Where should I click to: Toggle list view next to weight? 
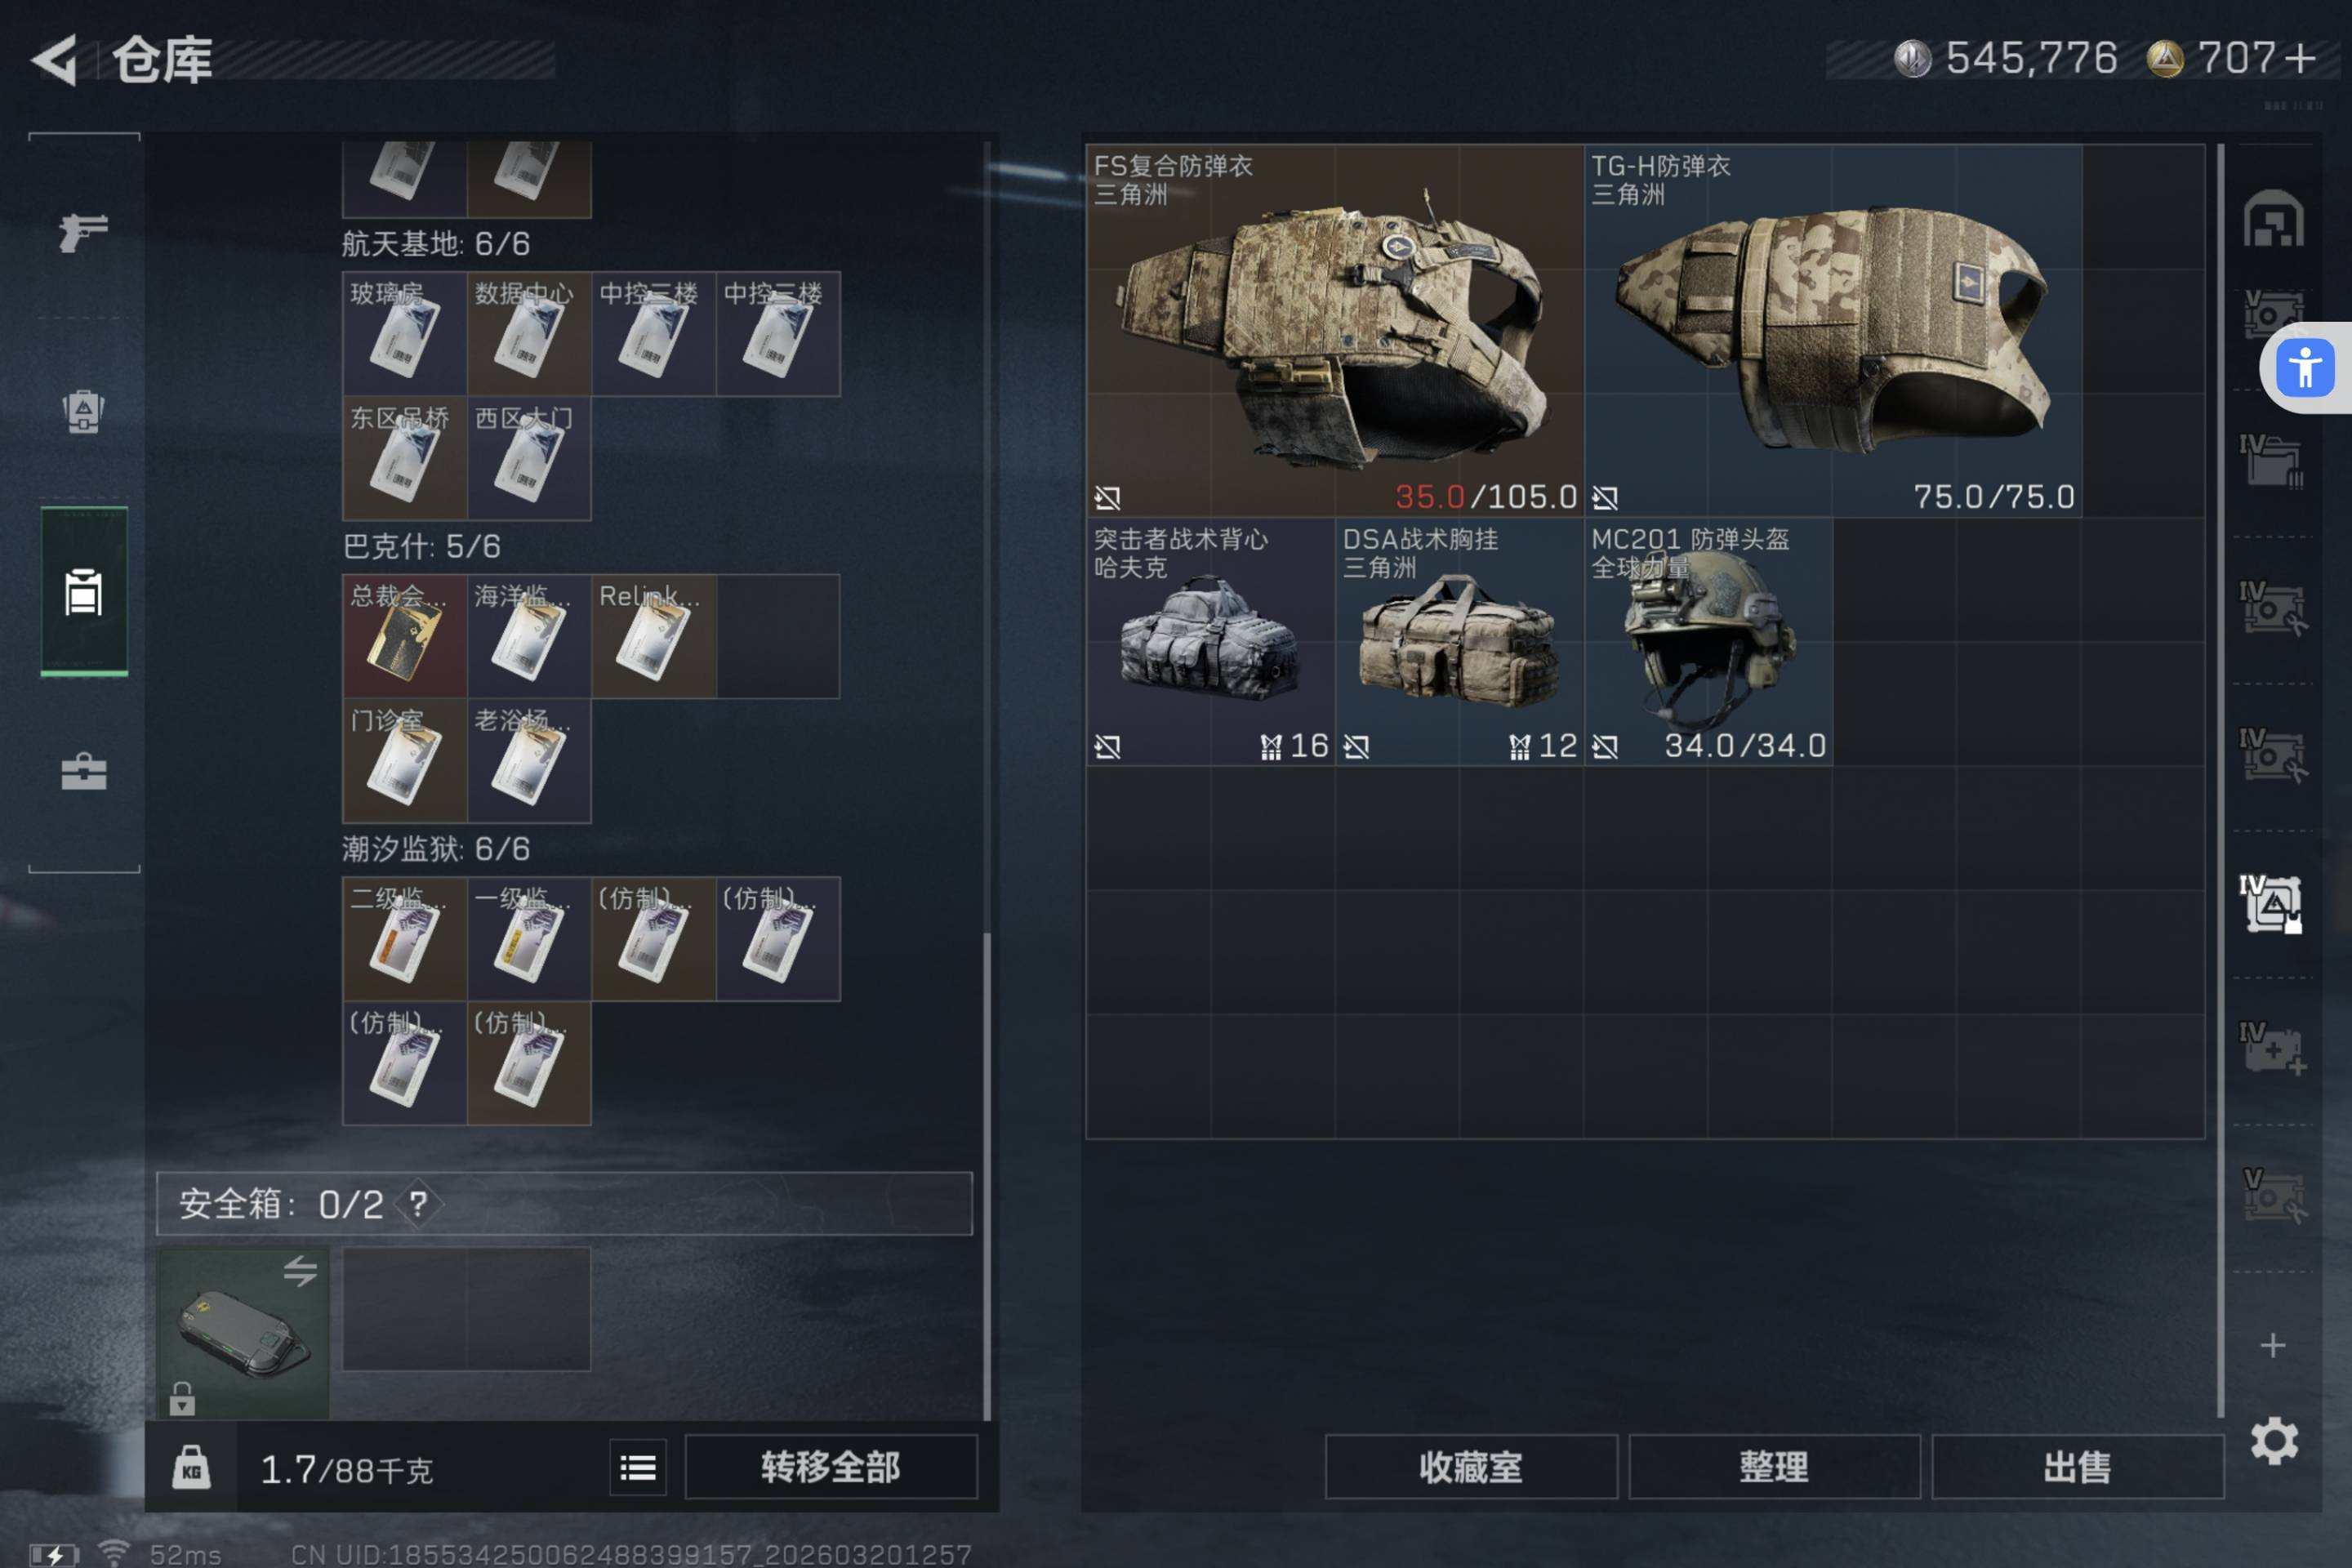(638, 1468)
